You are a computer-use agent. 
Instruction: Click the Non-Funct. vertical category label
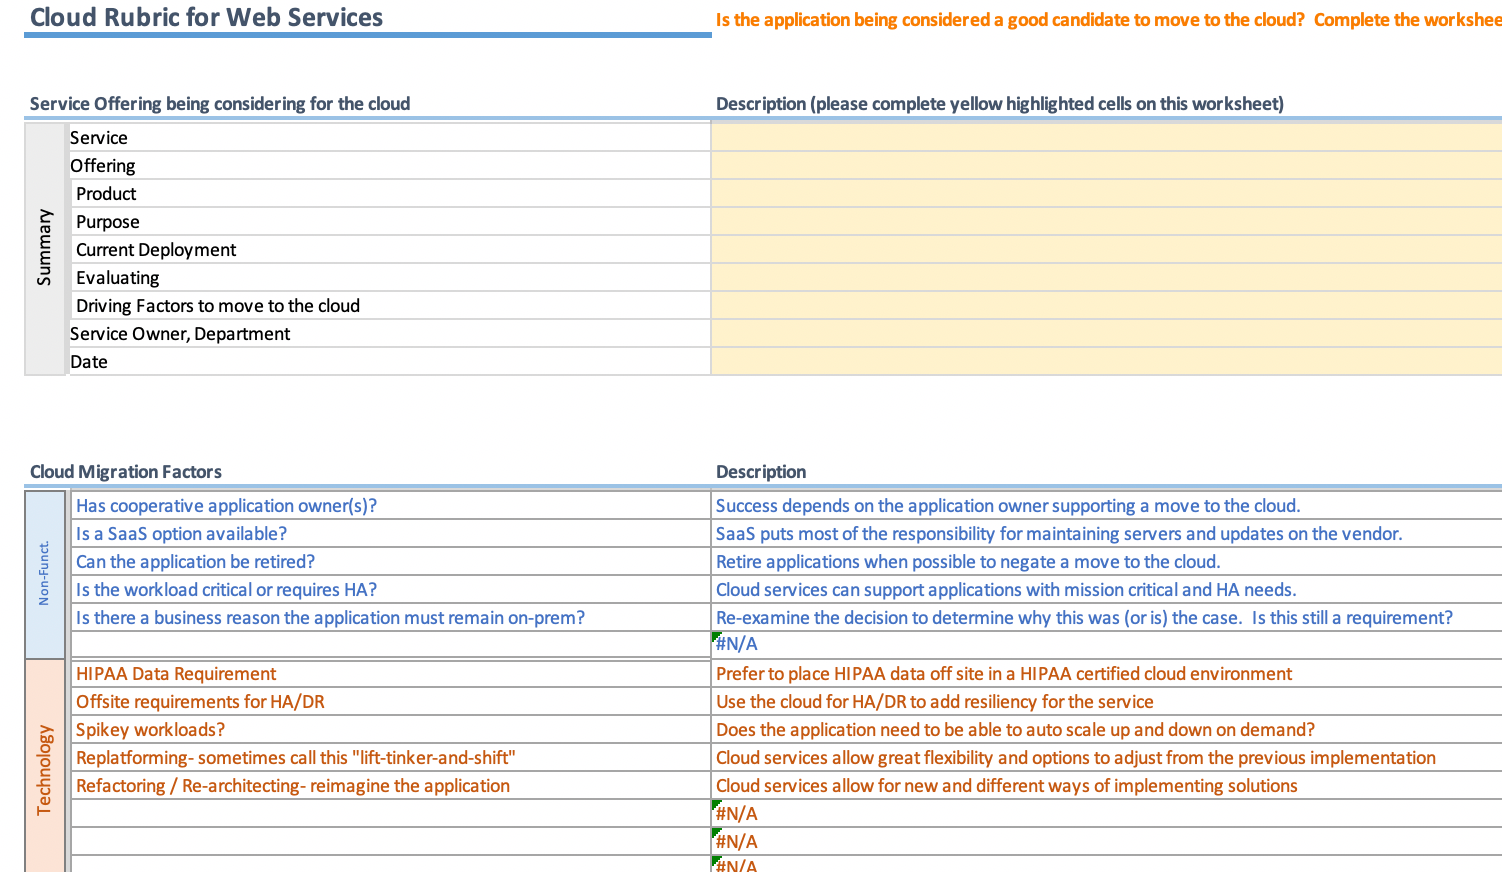(45, 574)
